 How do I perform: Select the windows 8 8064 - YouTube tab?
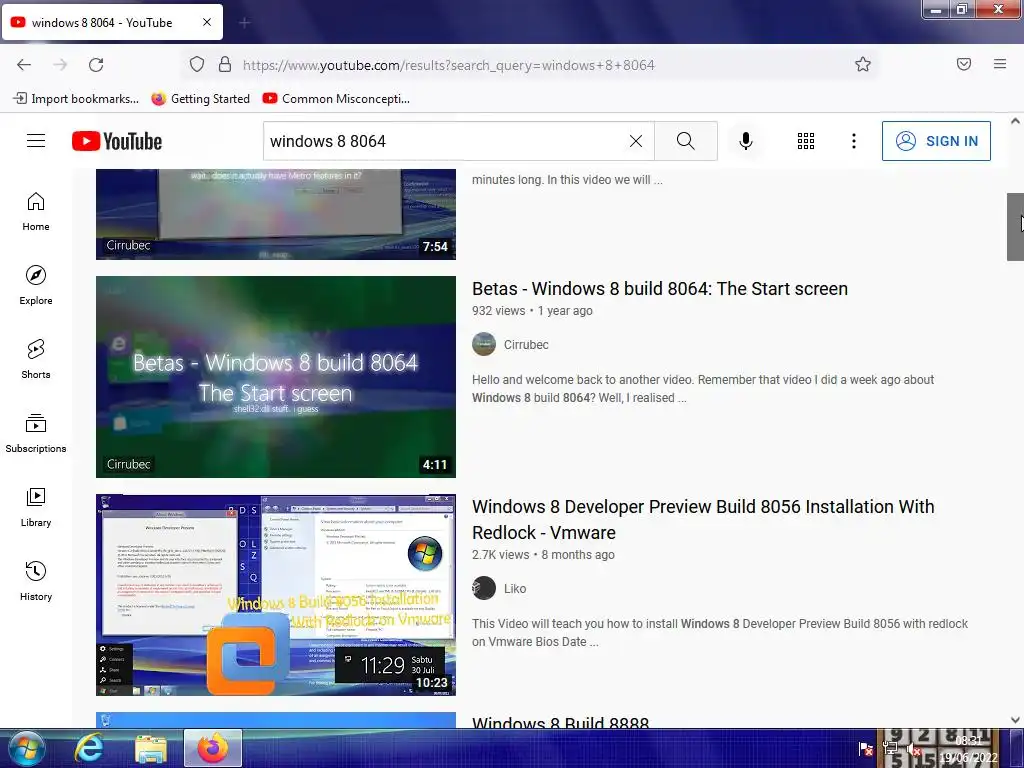coord(112,22)
